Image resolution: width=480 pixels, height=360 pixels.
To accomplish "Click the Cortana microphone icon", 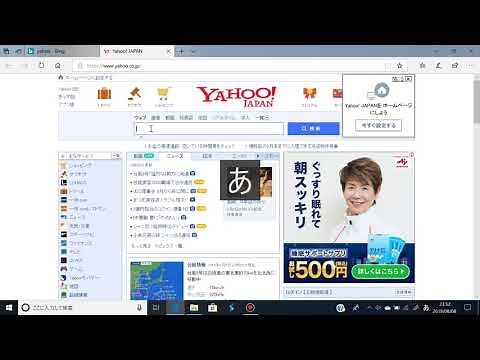I will click(139, 307).
